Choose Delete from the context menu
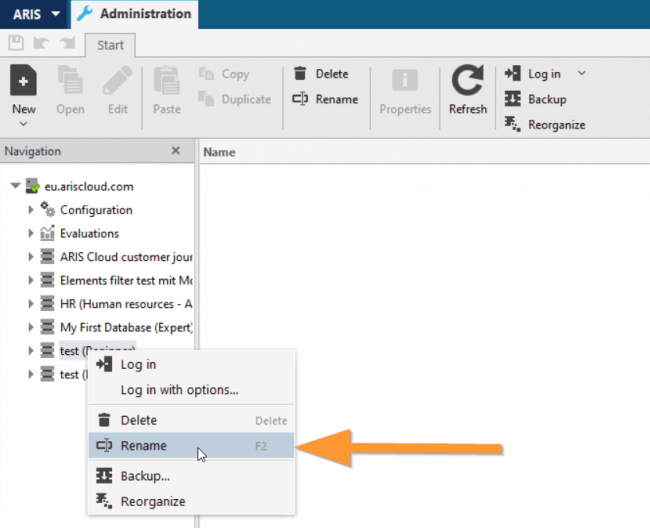 click(192, 420)
